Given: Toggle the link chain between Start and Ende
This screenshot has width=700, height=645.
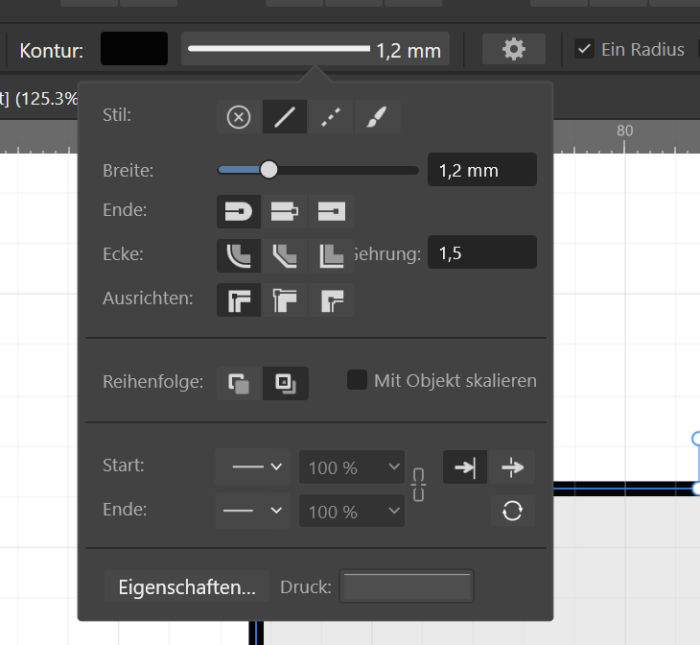Looking at the screenshot, I should click(x=418, y=485).
